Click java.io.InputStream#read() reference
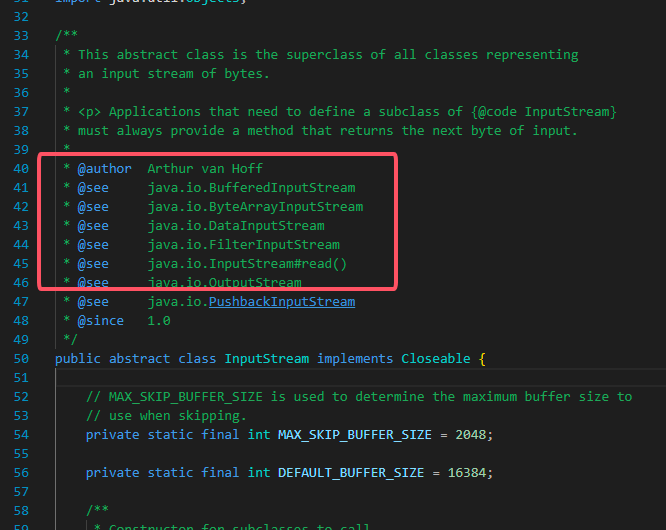The width and height of the screenshot is (666, 530). click(247, 264)
